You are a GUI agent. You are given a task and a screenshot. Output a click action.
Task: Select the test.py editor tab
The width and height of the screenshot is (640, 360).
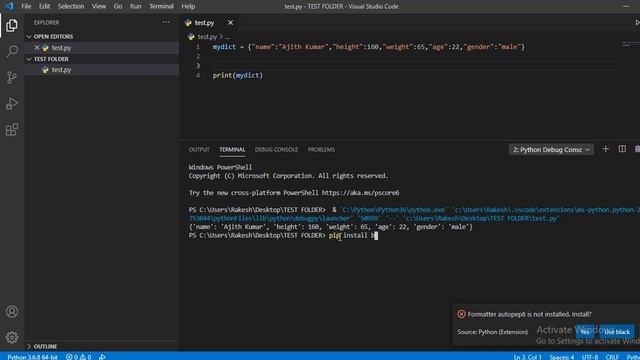pyautogui.click(x=204, y=23)
